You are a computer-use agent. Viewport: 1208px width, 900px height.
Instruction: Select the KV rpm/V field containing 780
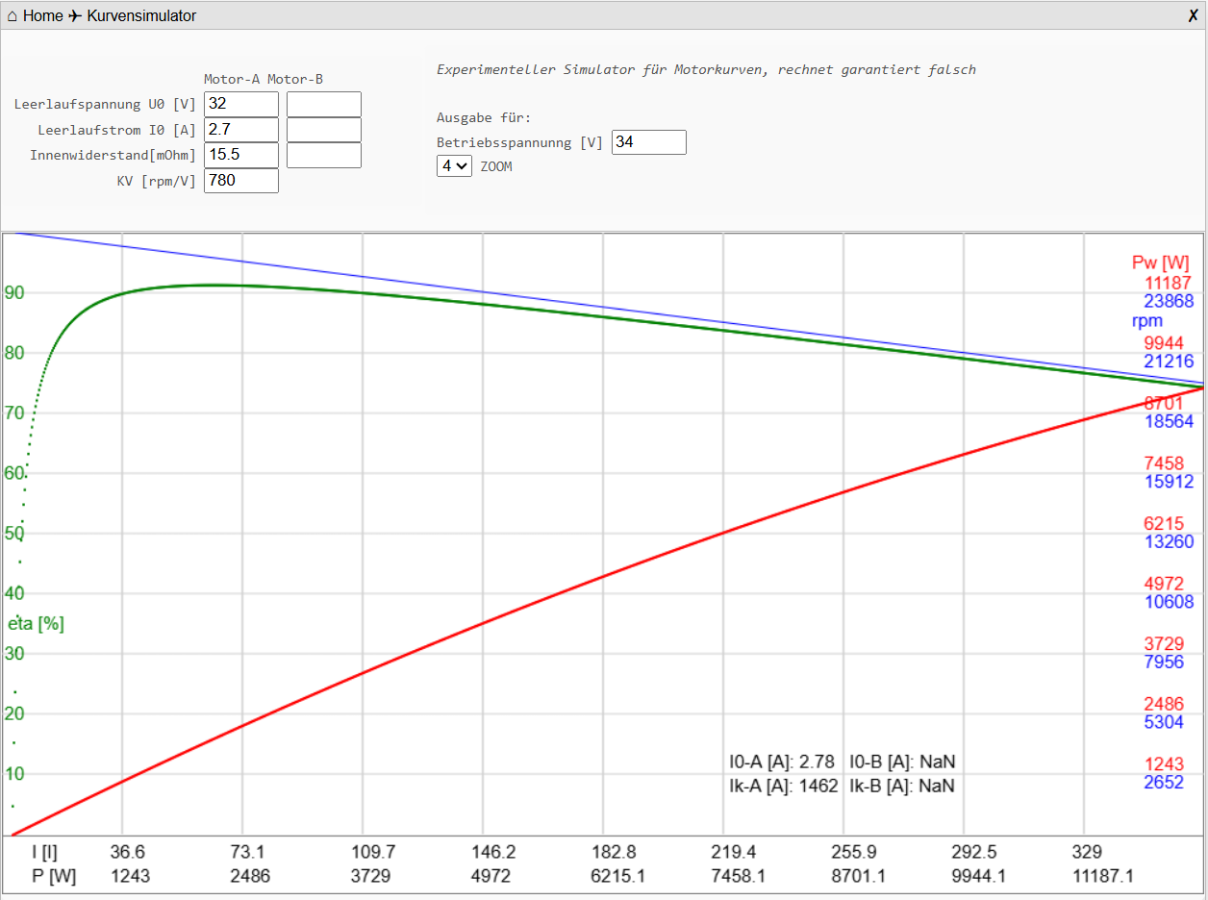tap(241, 180)
